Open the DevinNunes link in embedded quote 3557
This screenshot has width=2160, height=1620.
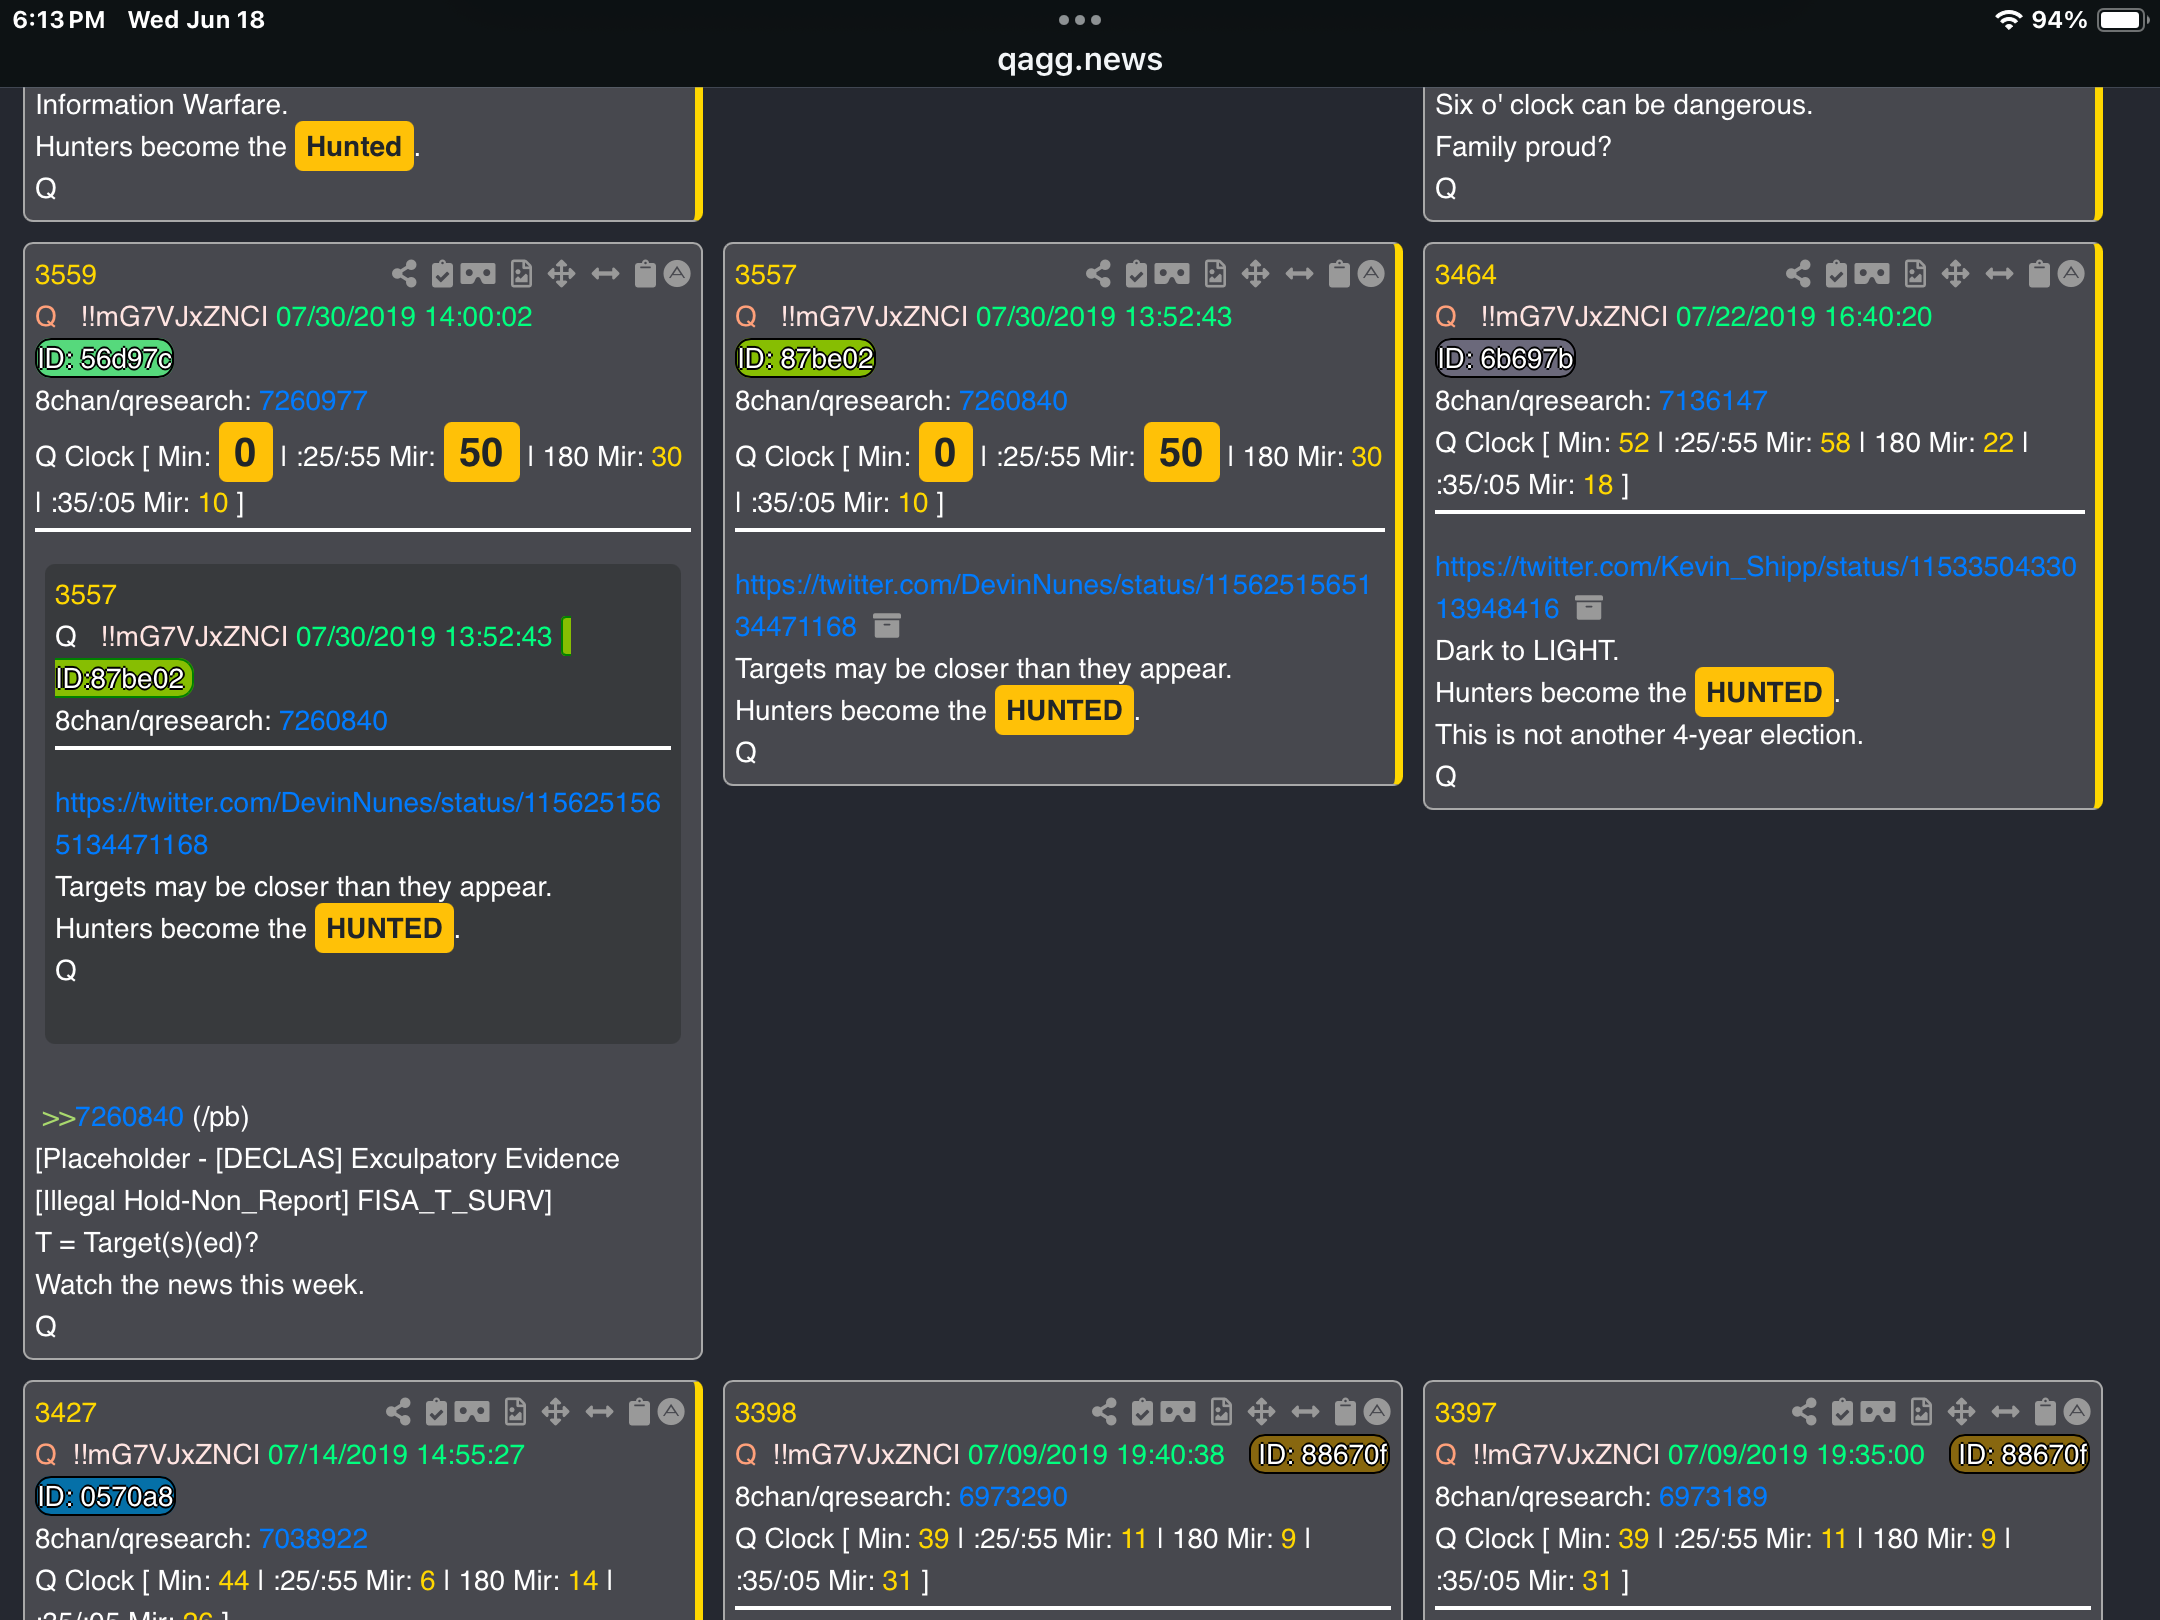pos(358,823)
